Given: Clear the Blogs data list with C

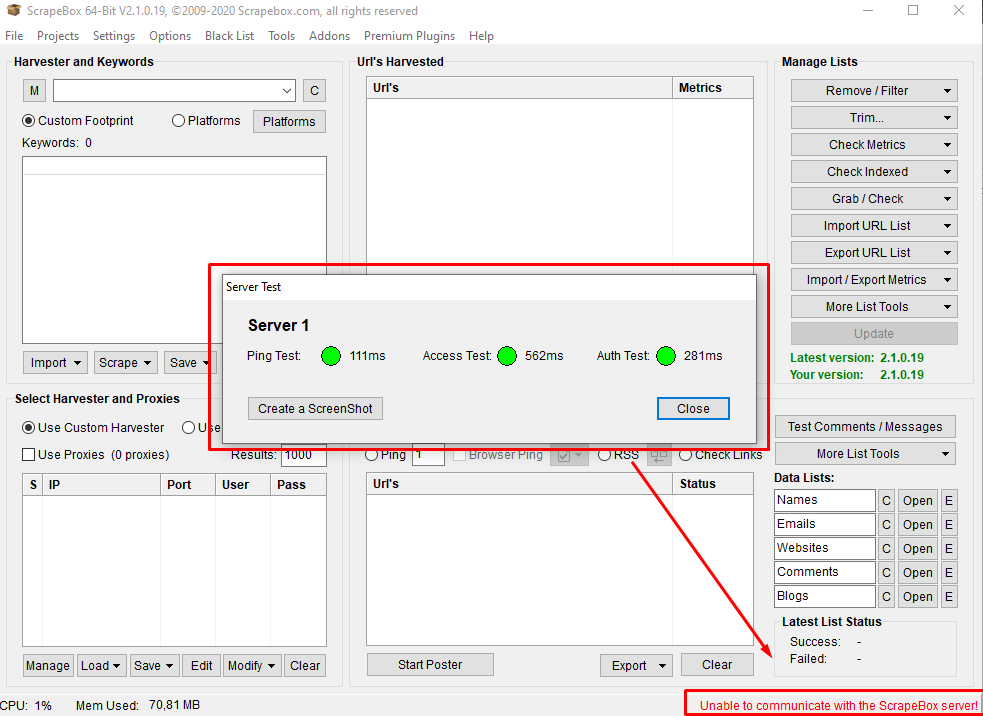Looking at the screenshot, I should point(886,596).
